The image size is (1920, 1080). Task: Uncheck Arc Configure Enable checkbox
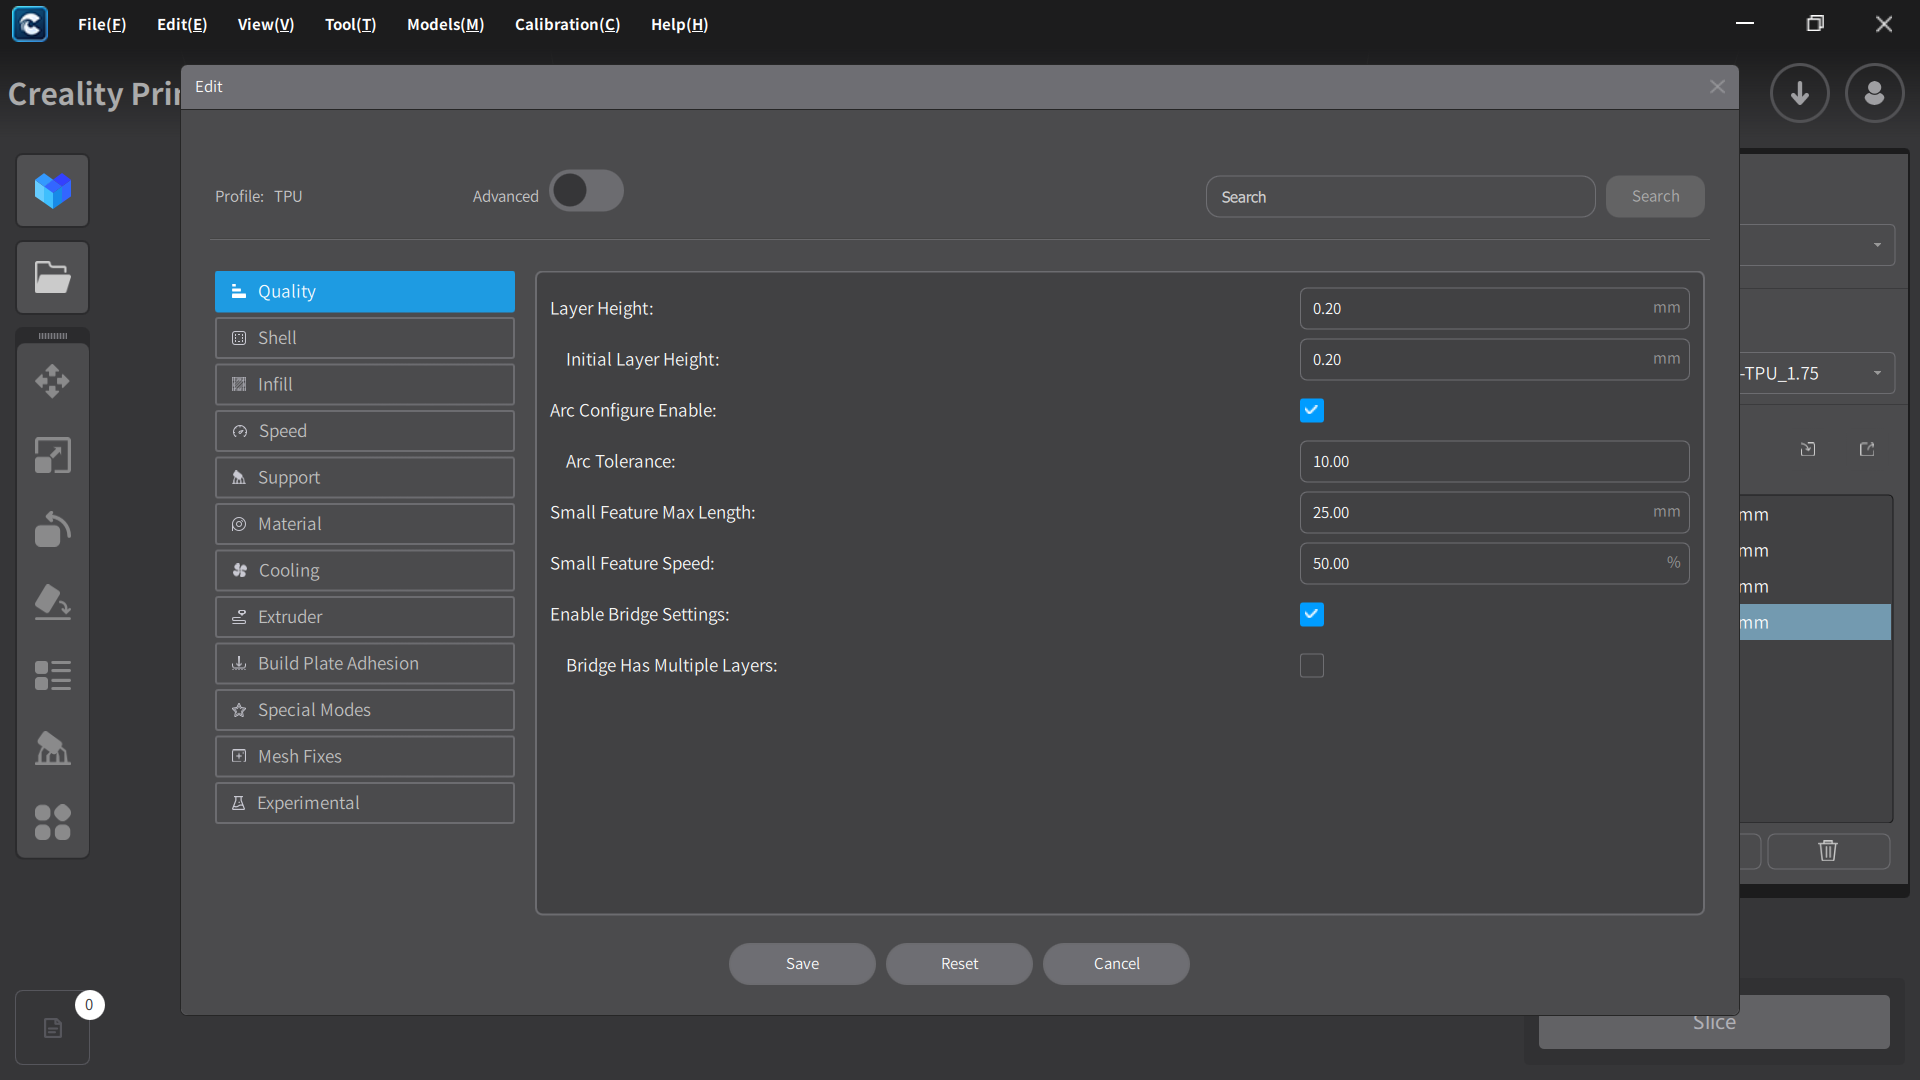(1311, 410)
